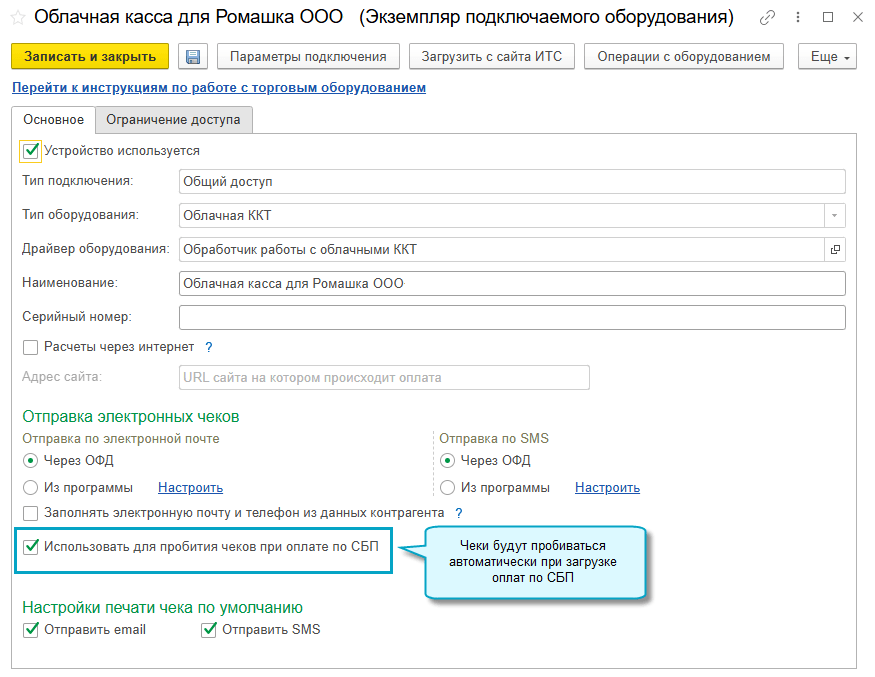The width and height of the screenshot is (875, 677).
Task: Show help for Расчеты через интернет
Action: (x=209, y=347)
